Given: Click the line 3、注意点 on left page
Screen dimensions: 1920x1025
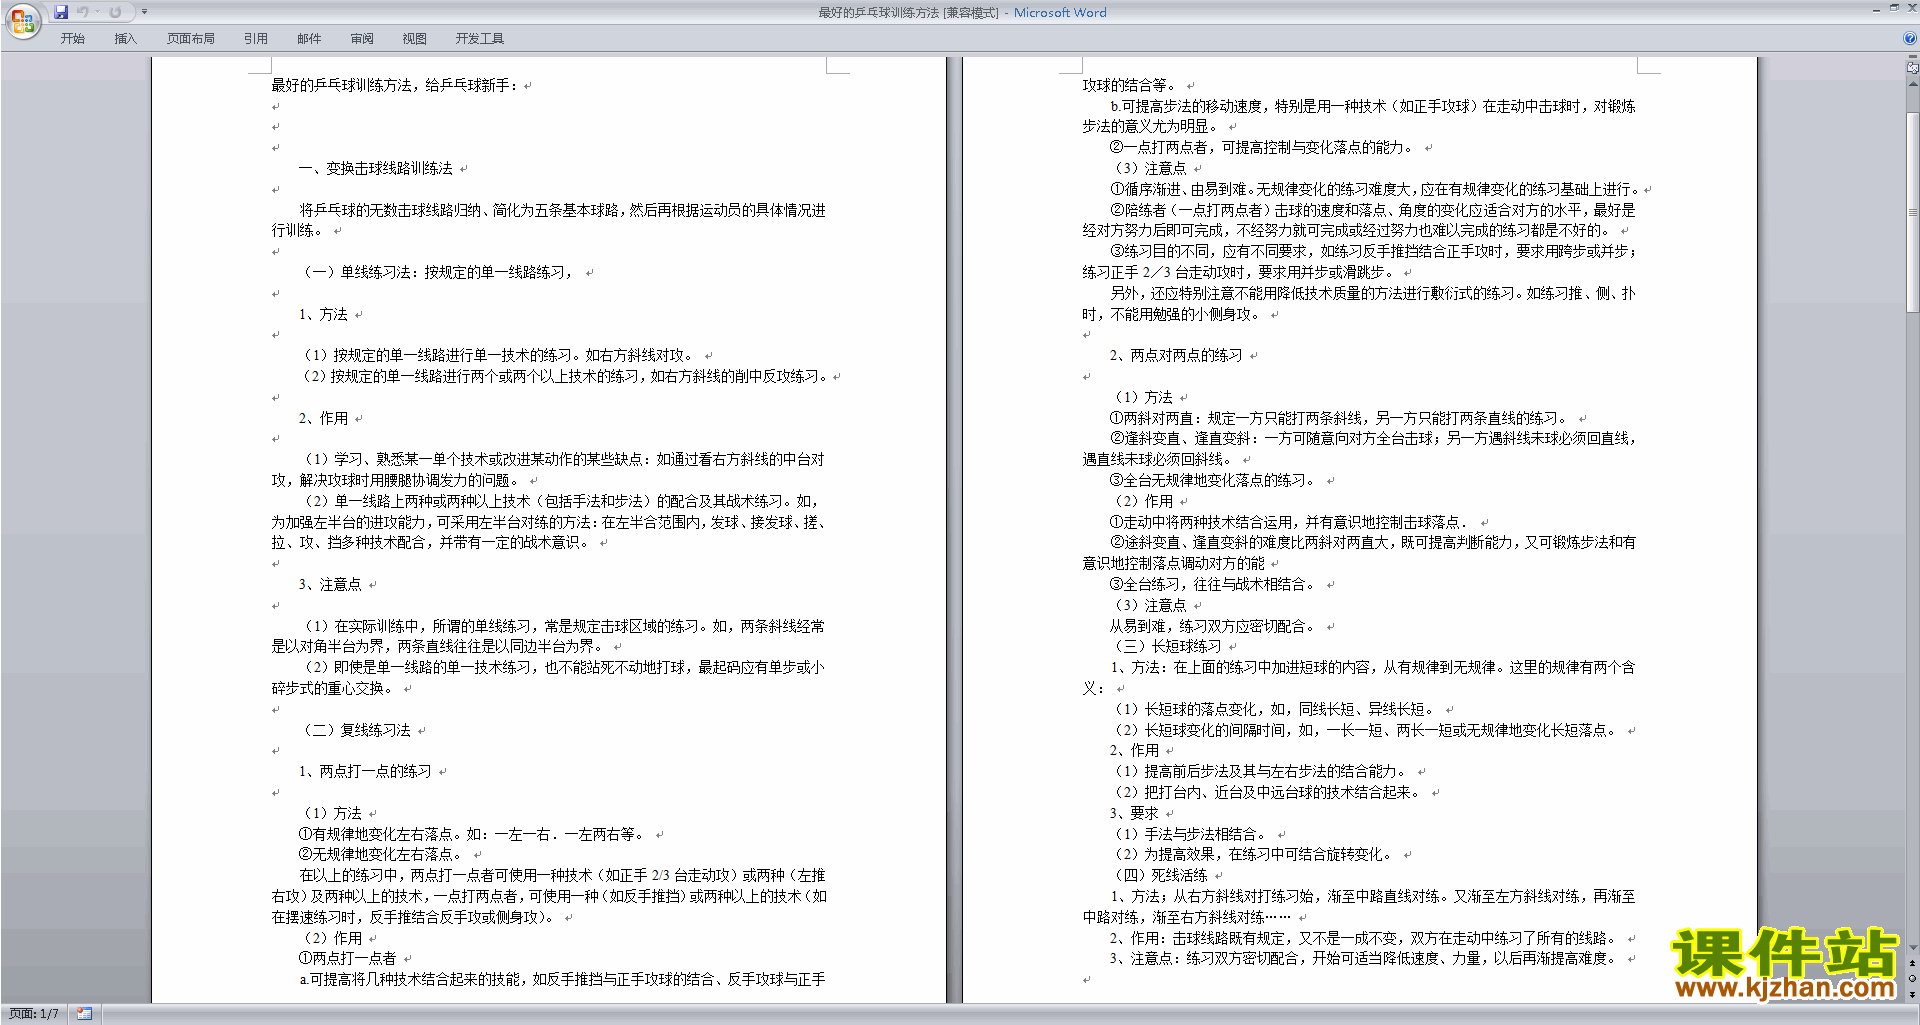Looking at the screenshot, I should (330, 584).
